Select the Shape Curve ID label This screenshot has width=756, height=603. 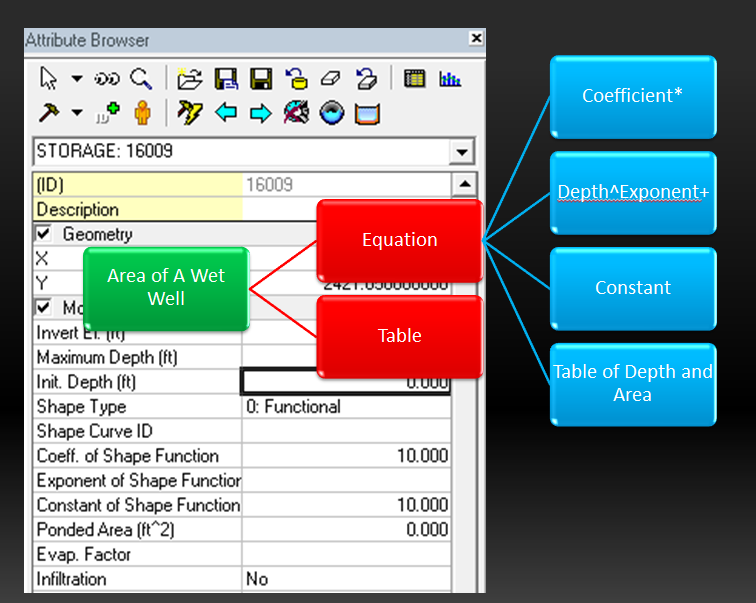coord(94,431)
